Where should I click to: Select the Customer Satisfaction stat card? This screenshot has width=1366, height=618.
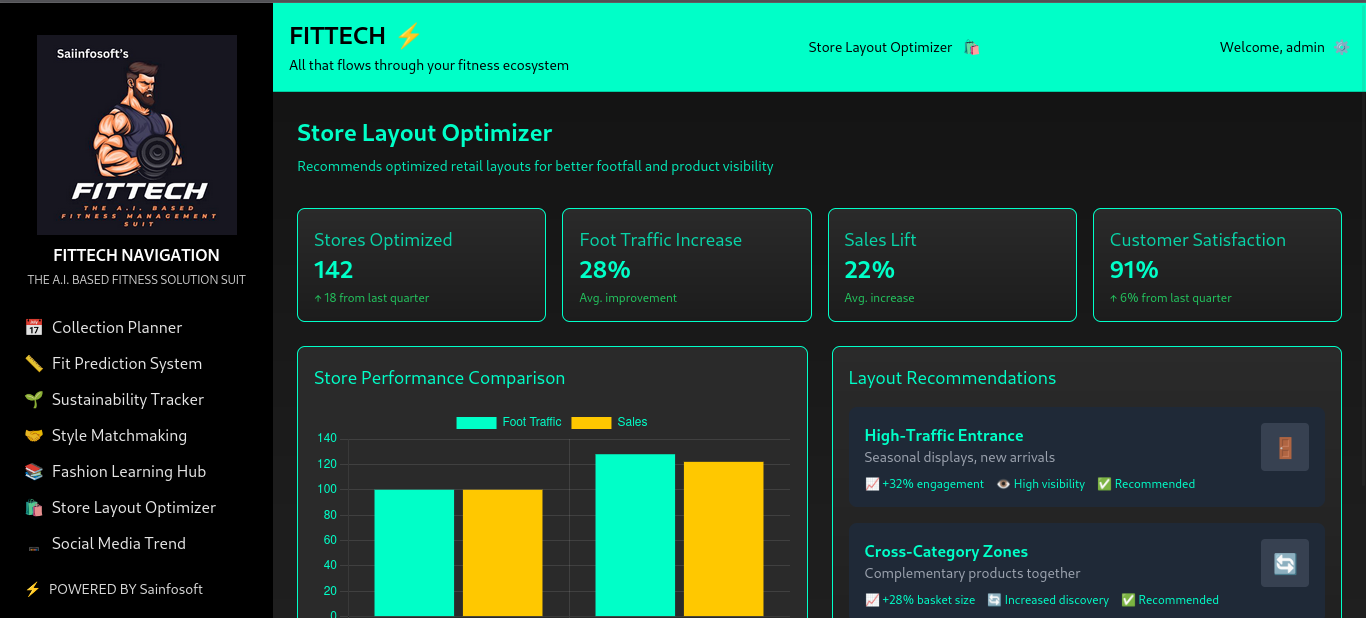click(x=1216, y=265)
